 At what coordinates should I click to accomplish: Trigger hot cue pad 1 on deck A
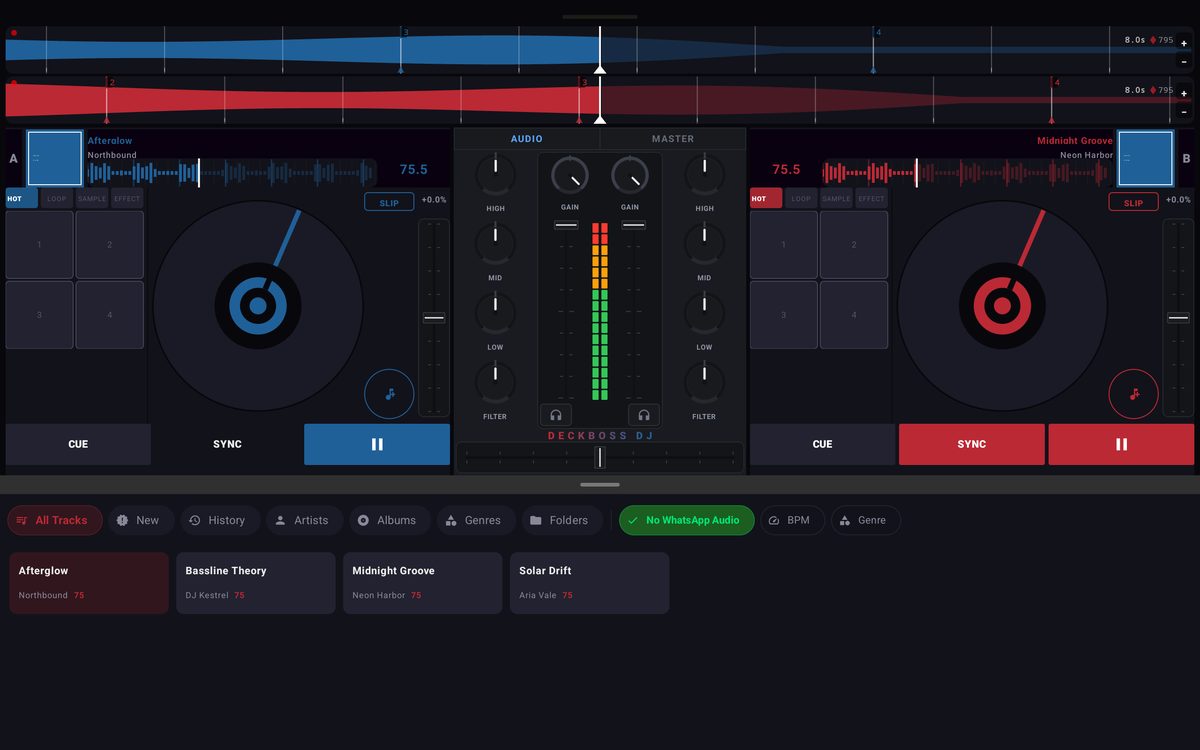(x=40, y=245)
